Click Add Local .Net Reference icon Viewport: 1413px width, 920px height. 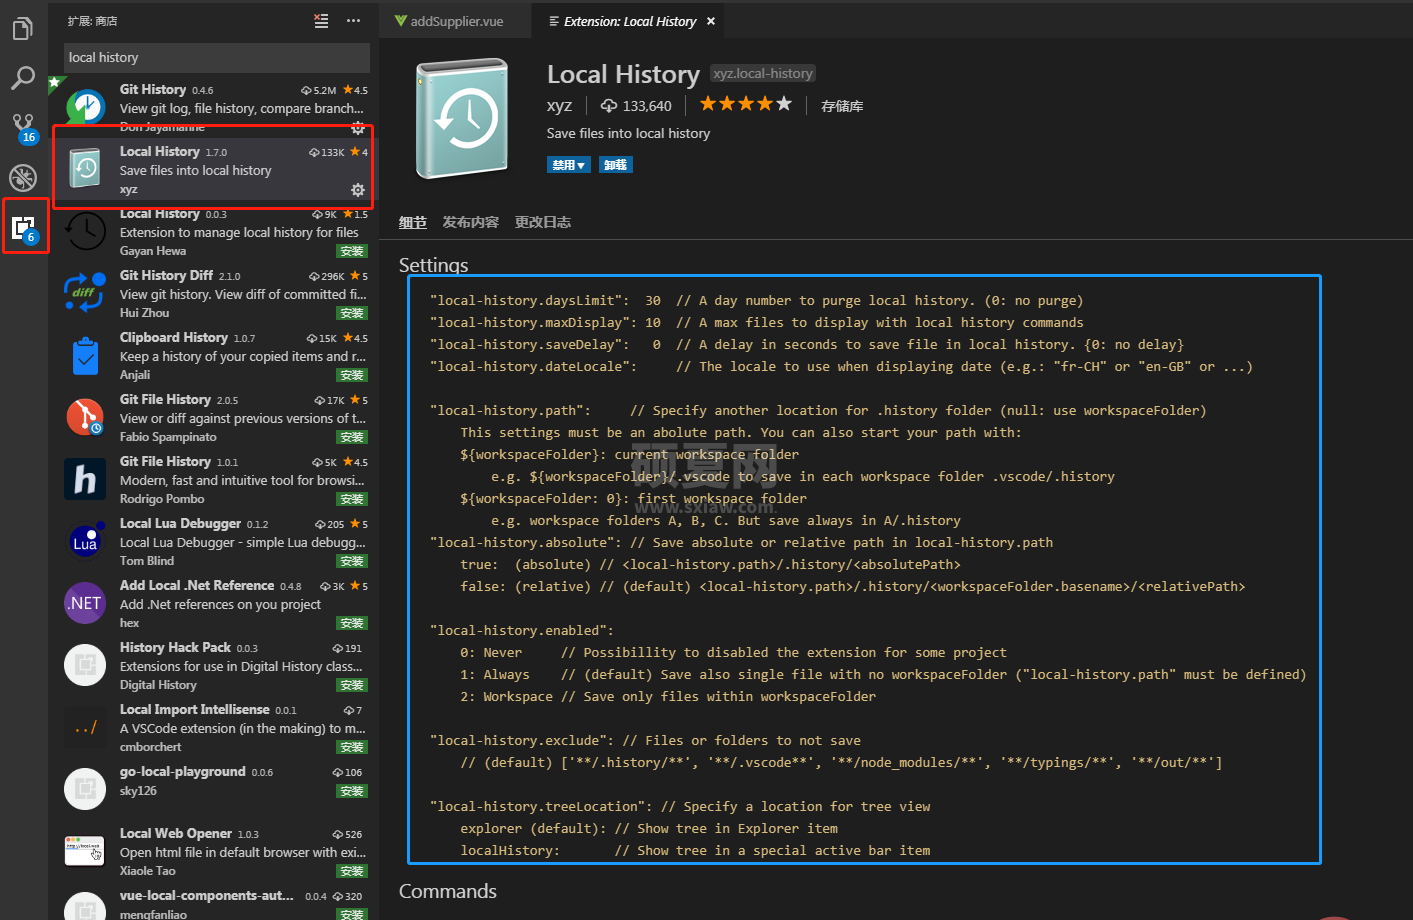86,603
